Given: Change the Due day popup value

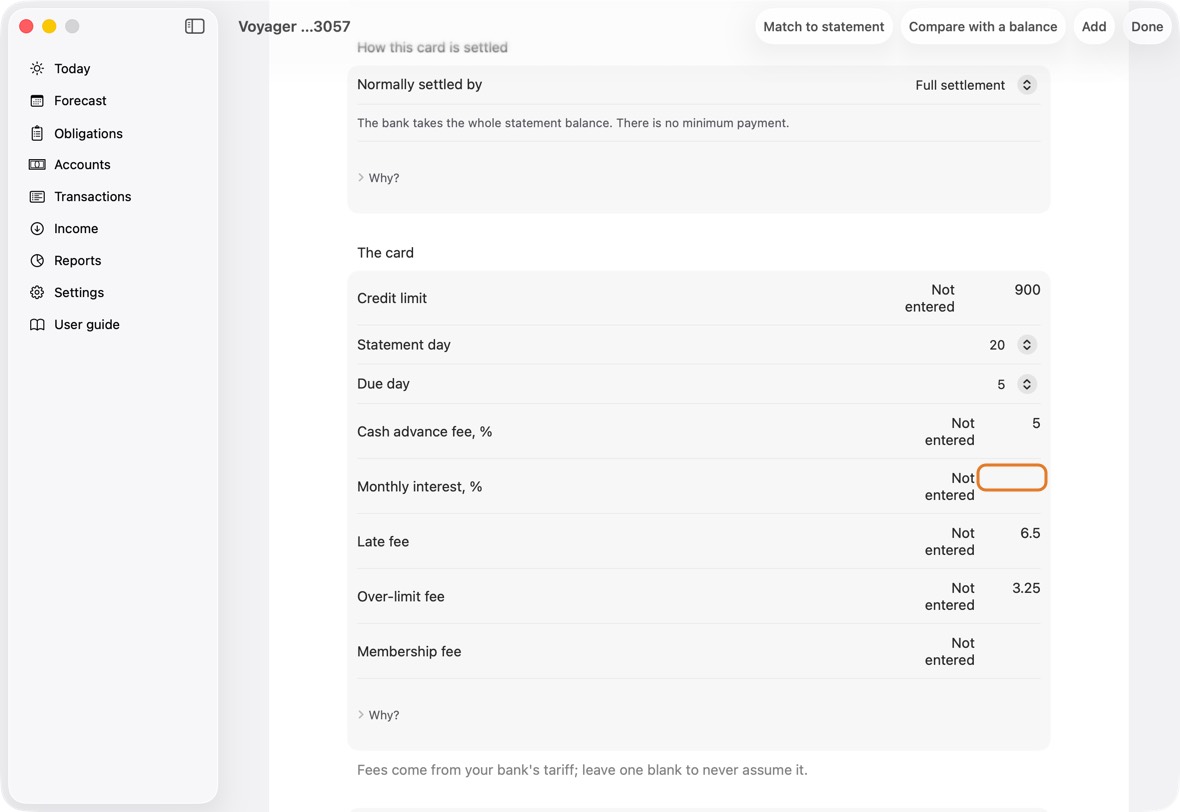Looking at the screenshot, I should (x=1017, y=384).
